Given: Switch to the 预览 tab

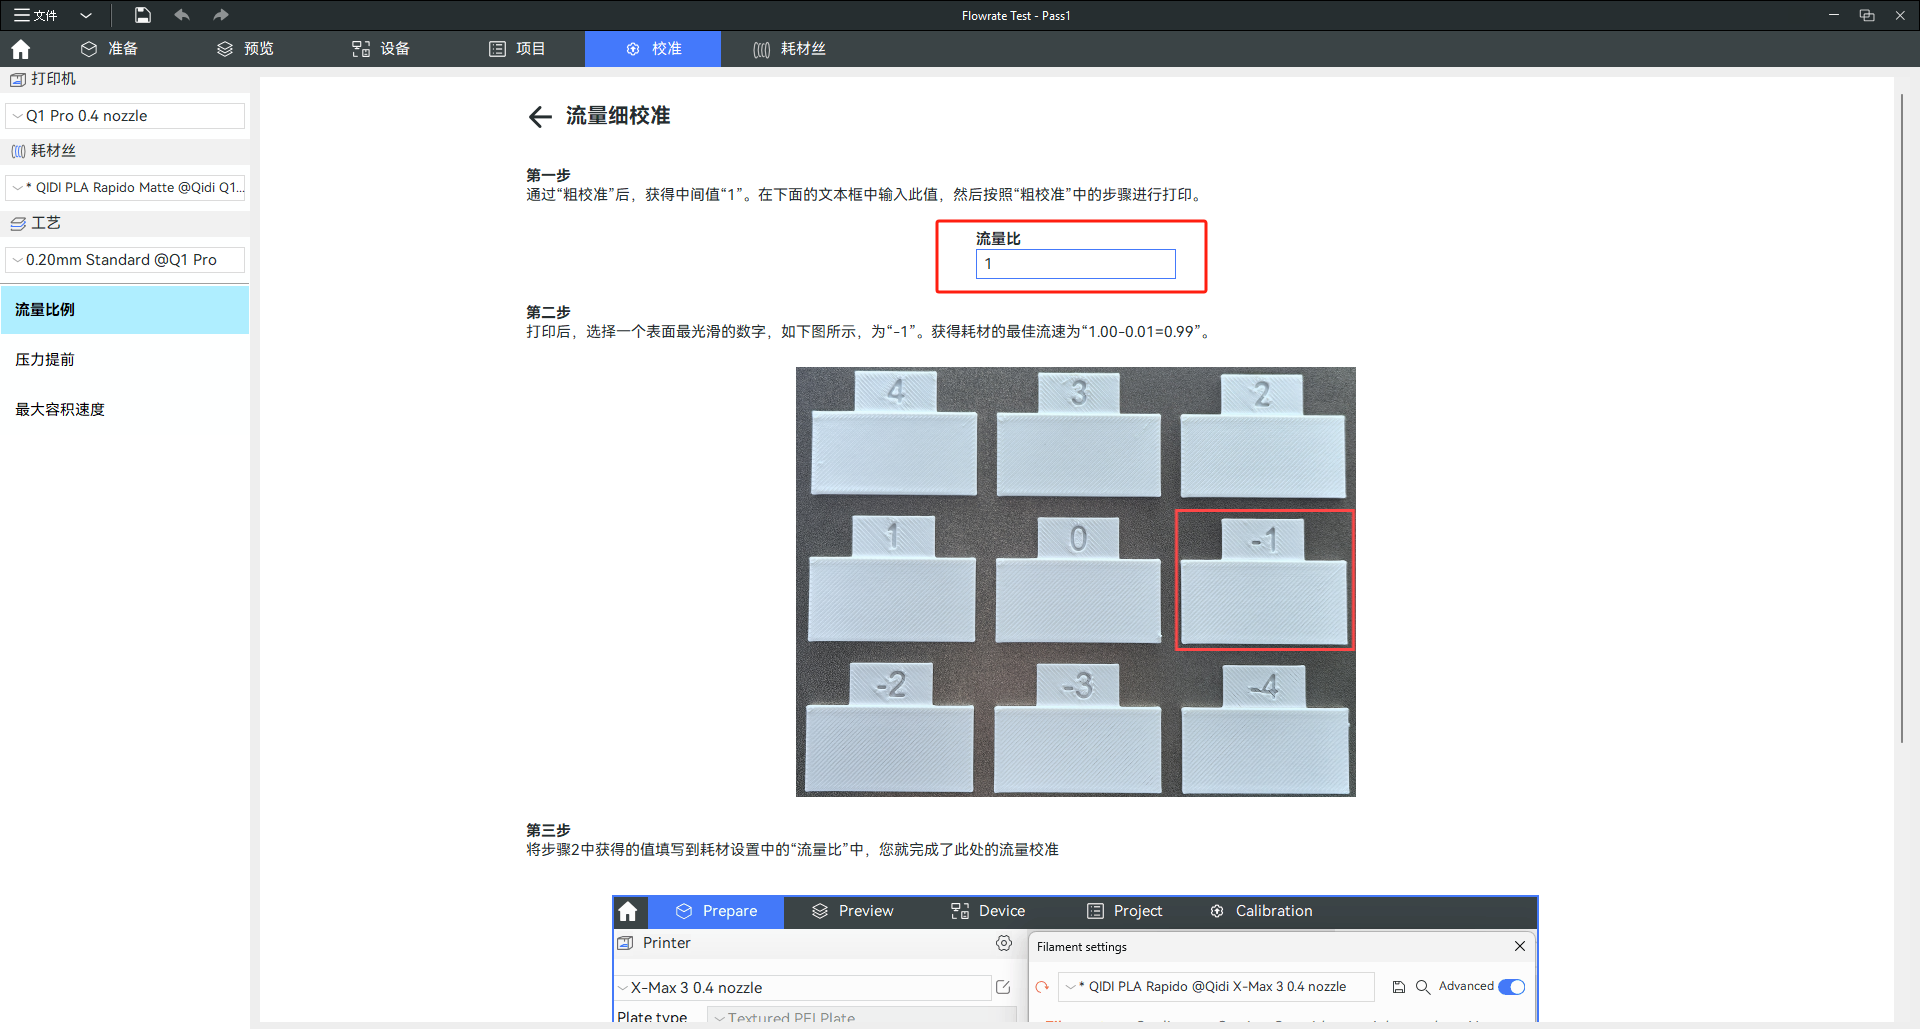Looking at the screenshot, I should coord(246,49).
